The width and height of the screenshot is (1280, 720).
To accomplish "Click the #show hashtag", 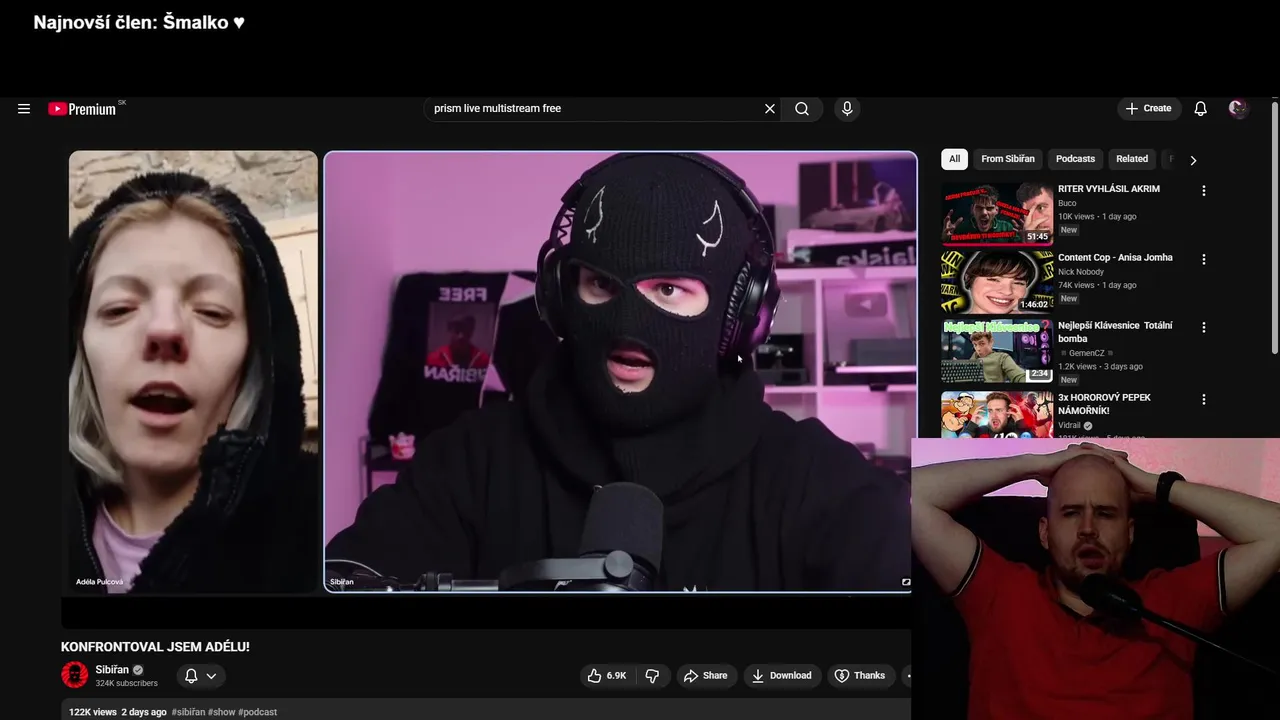I will [221, 712].
